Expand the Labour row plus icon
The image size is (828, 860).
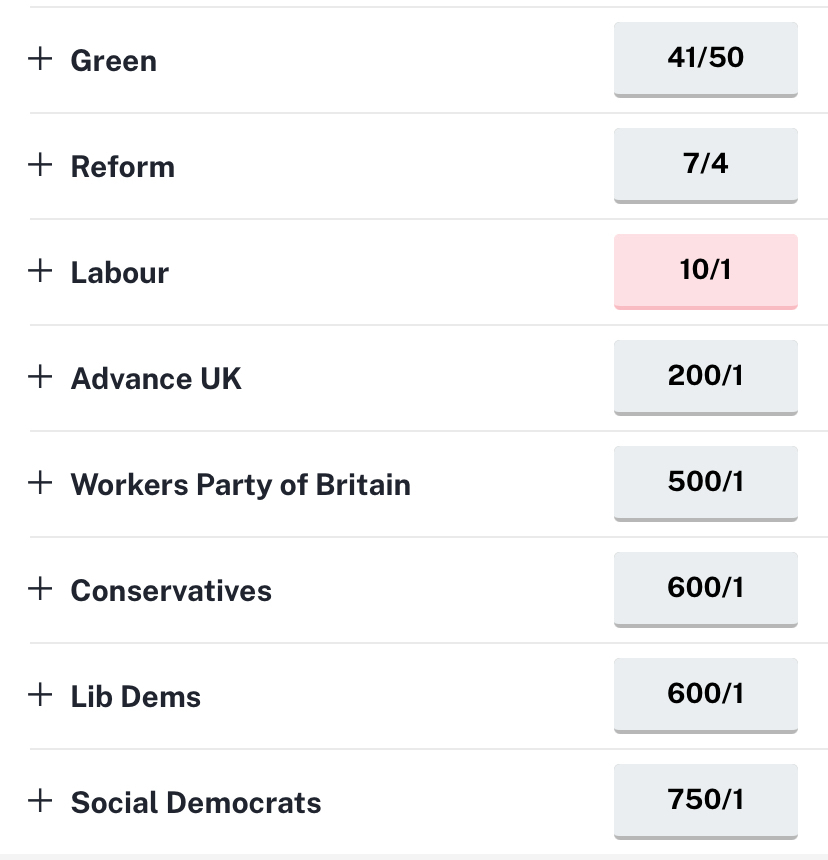40,270
